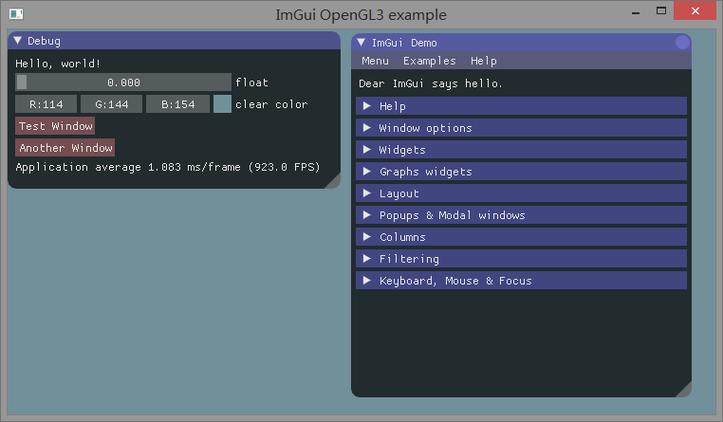Expand the Columns section

coord(521,237)
